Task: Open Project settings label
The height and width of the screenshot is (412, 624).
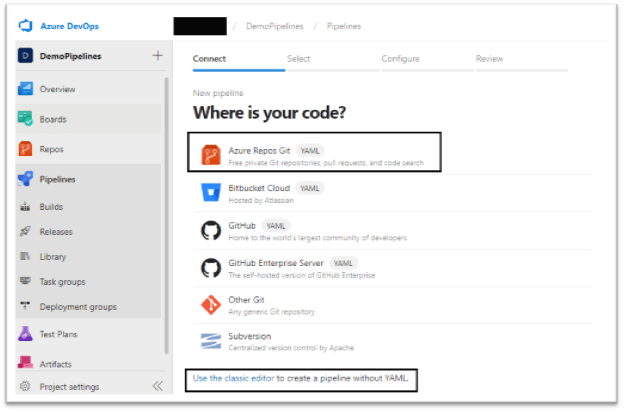Action: click(69, 387)
